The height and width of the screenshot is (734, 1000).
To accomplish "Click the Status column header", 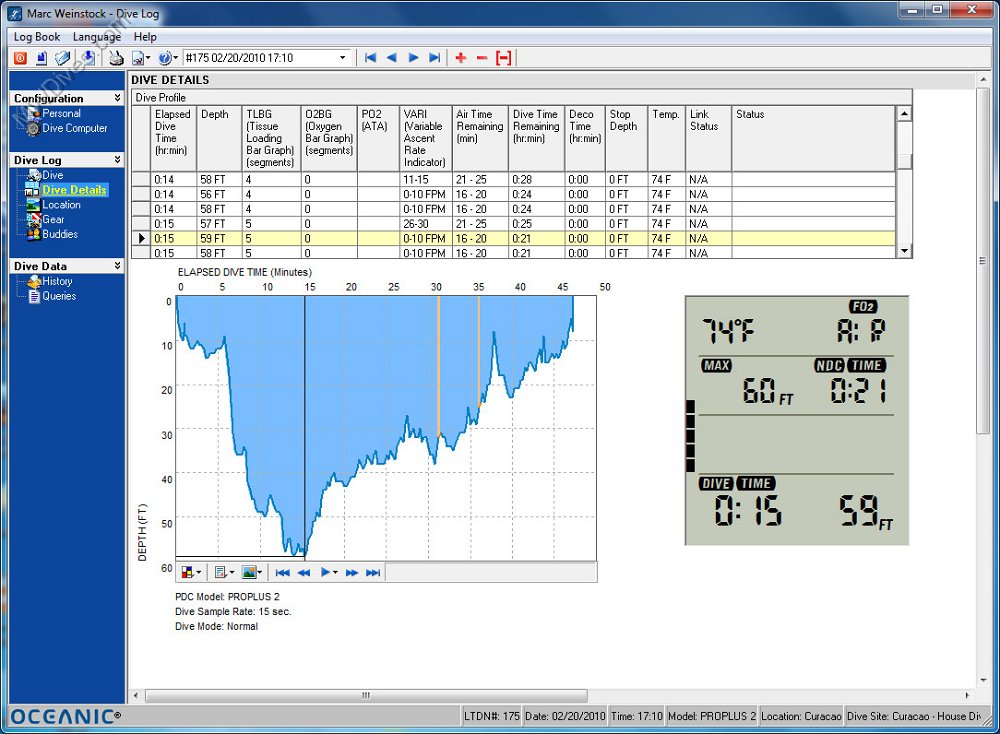I will tap(813, 138).
